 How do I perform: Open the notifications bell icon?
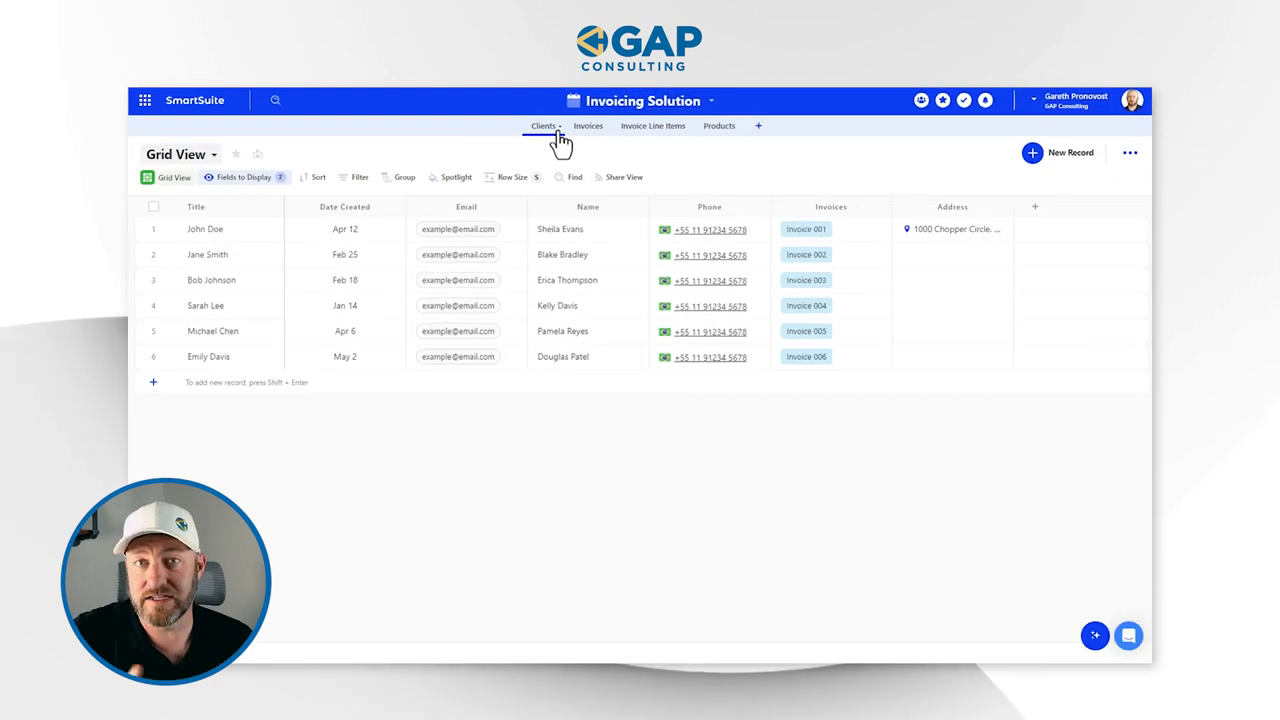click(x=985, y=100)
